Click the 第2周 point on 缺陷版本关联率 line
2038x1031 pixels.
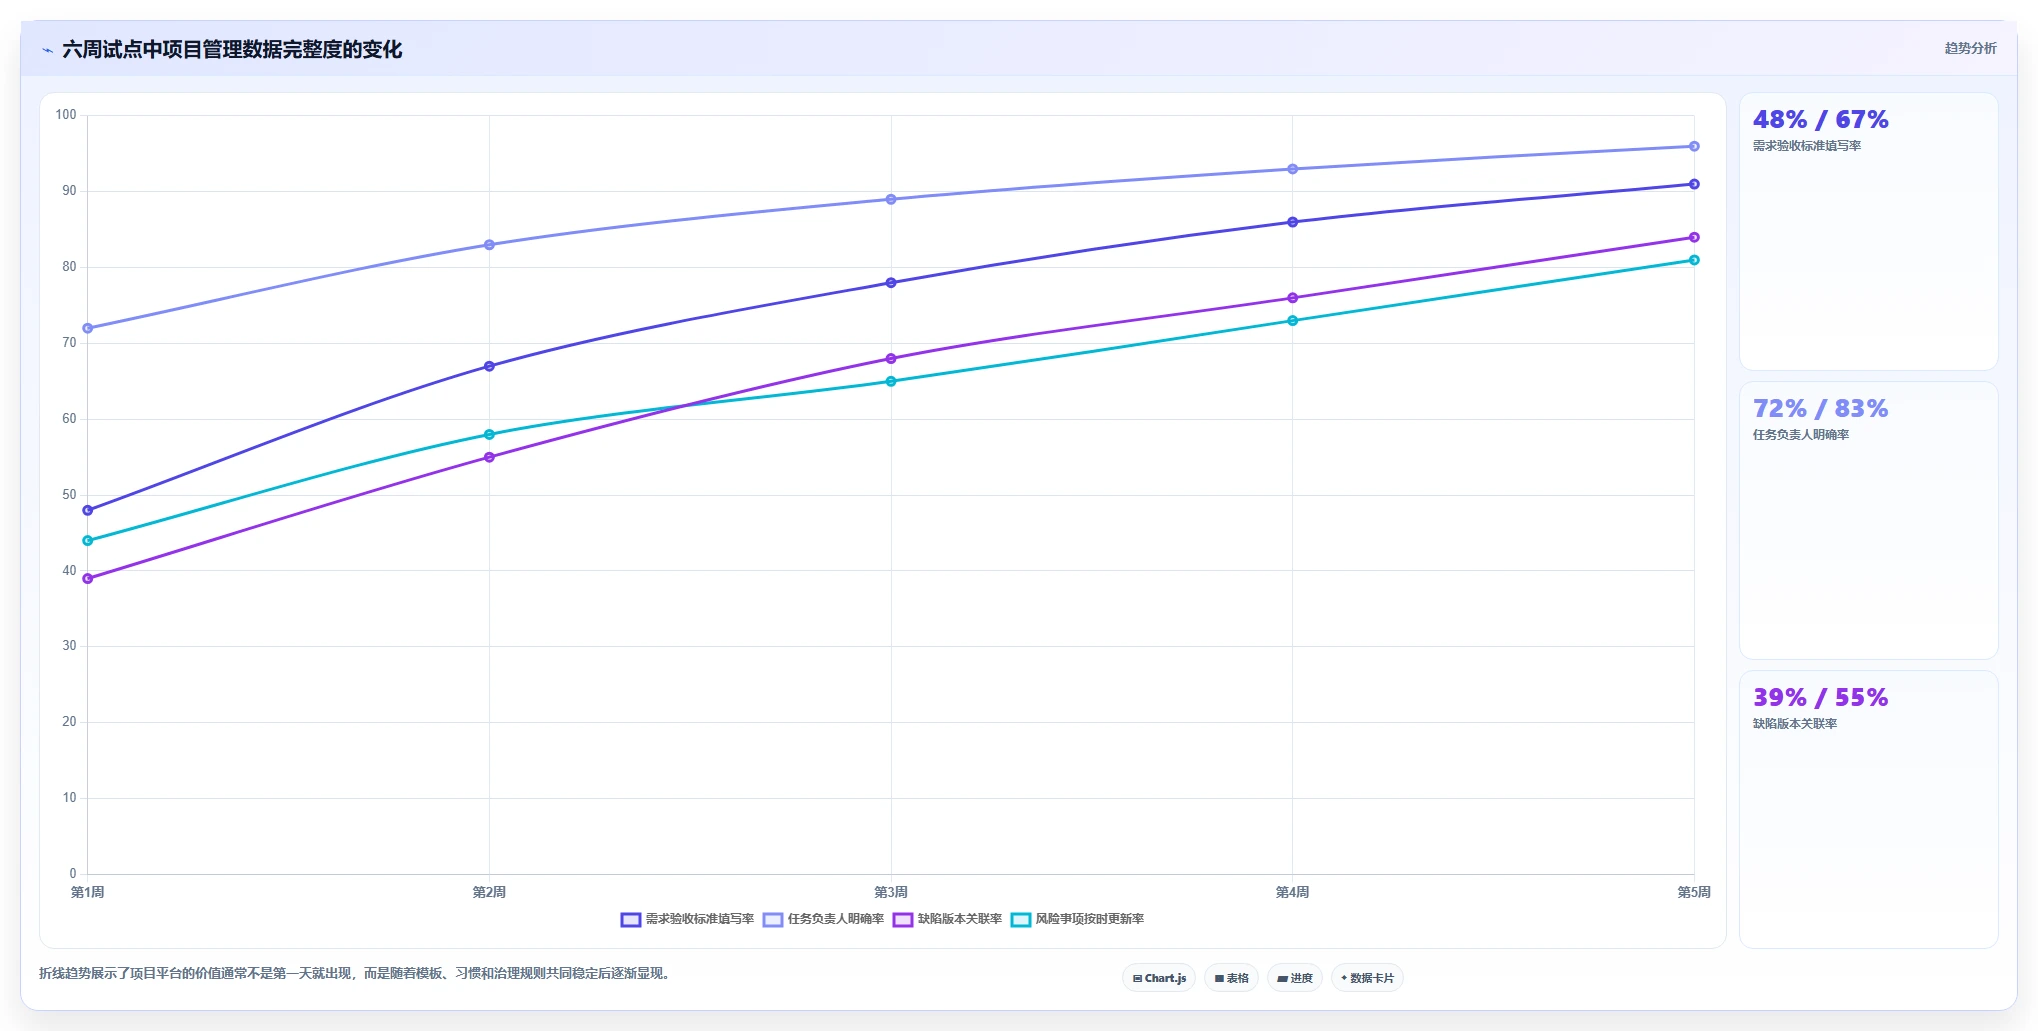point(489,457)
